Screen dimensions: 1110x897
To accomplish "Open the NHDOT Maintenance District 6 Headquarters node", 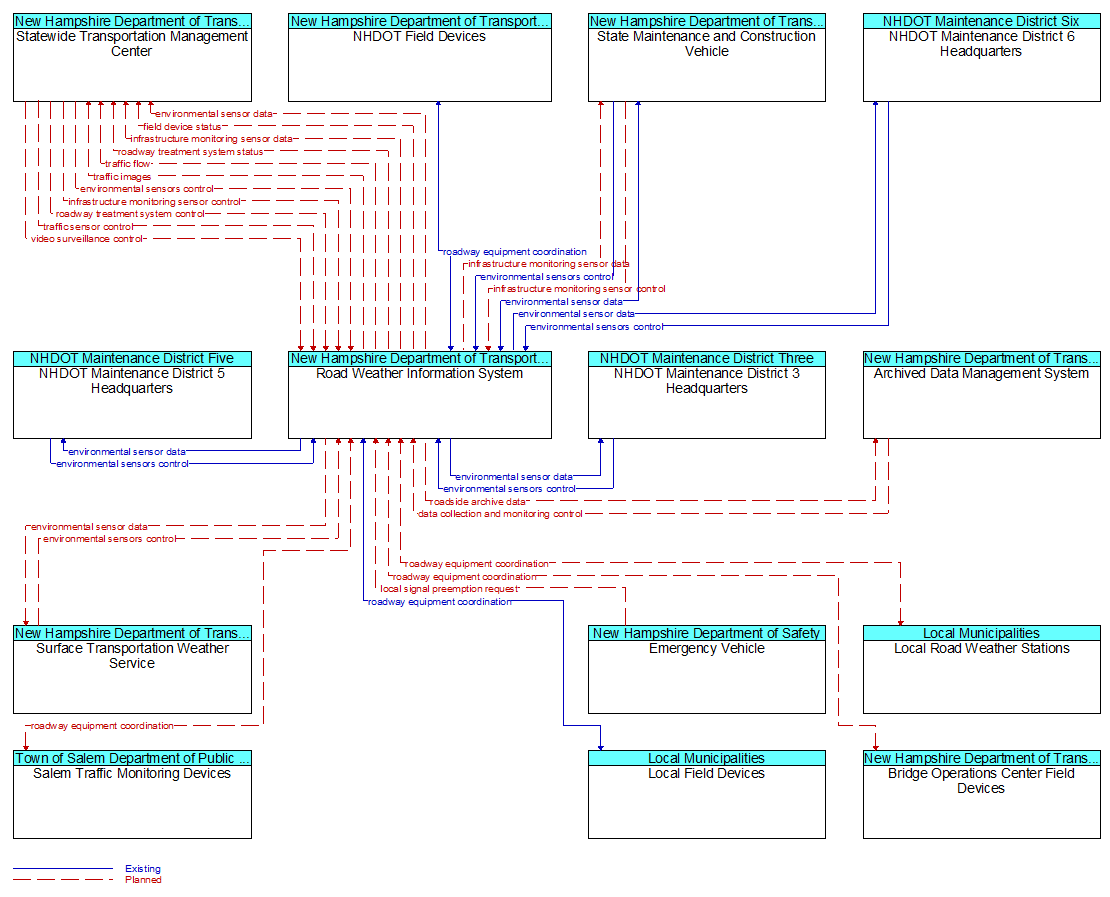I will 981,57.
